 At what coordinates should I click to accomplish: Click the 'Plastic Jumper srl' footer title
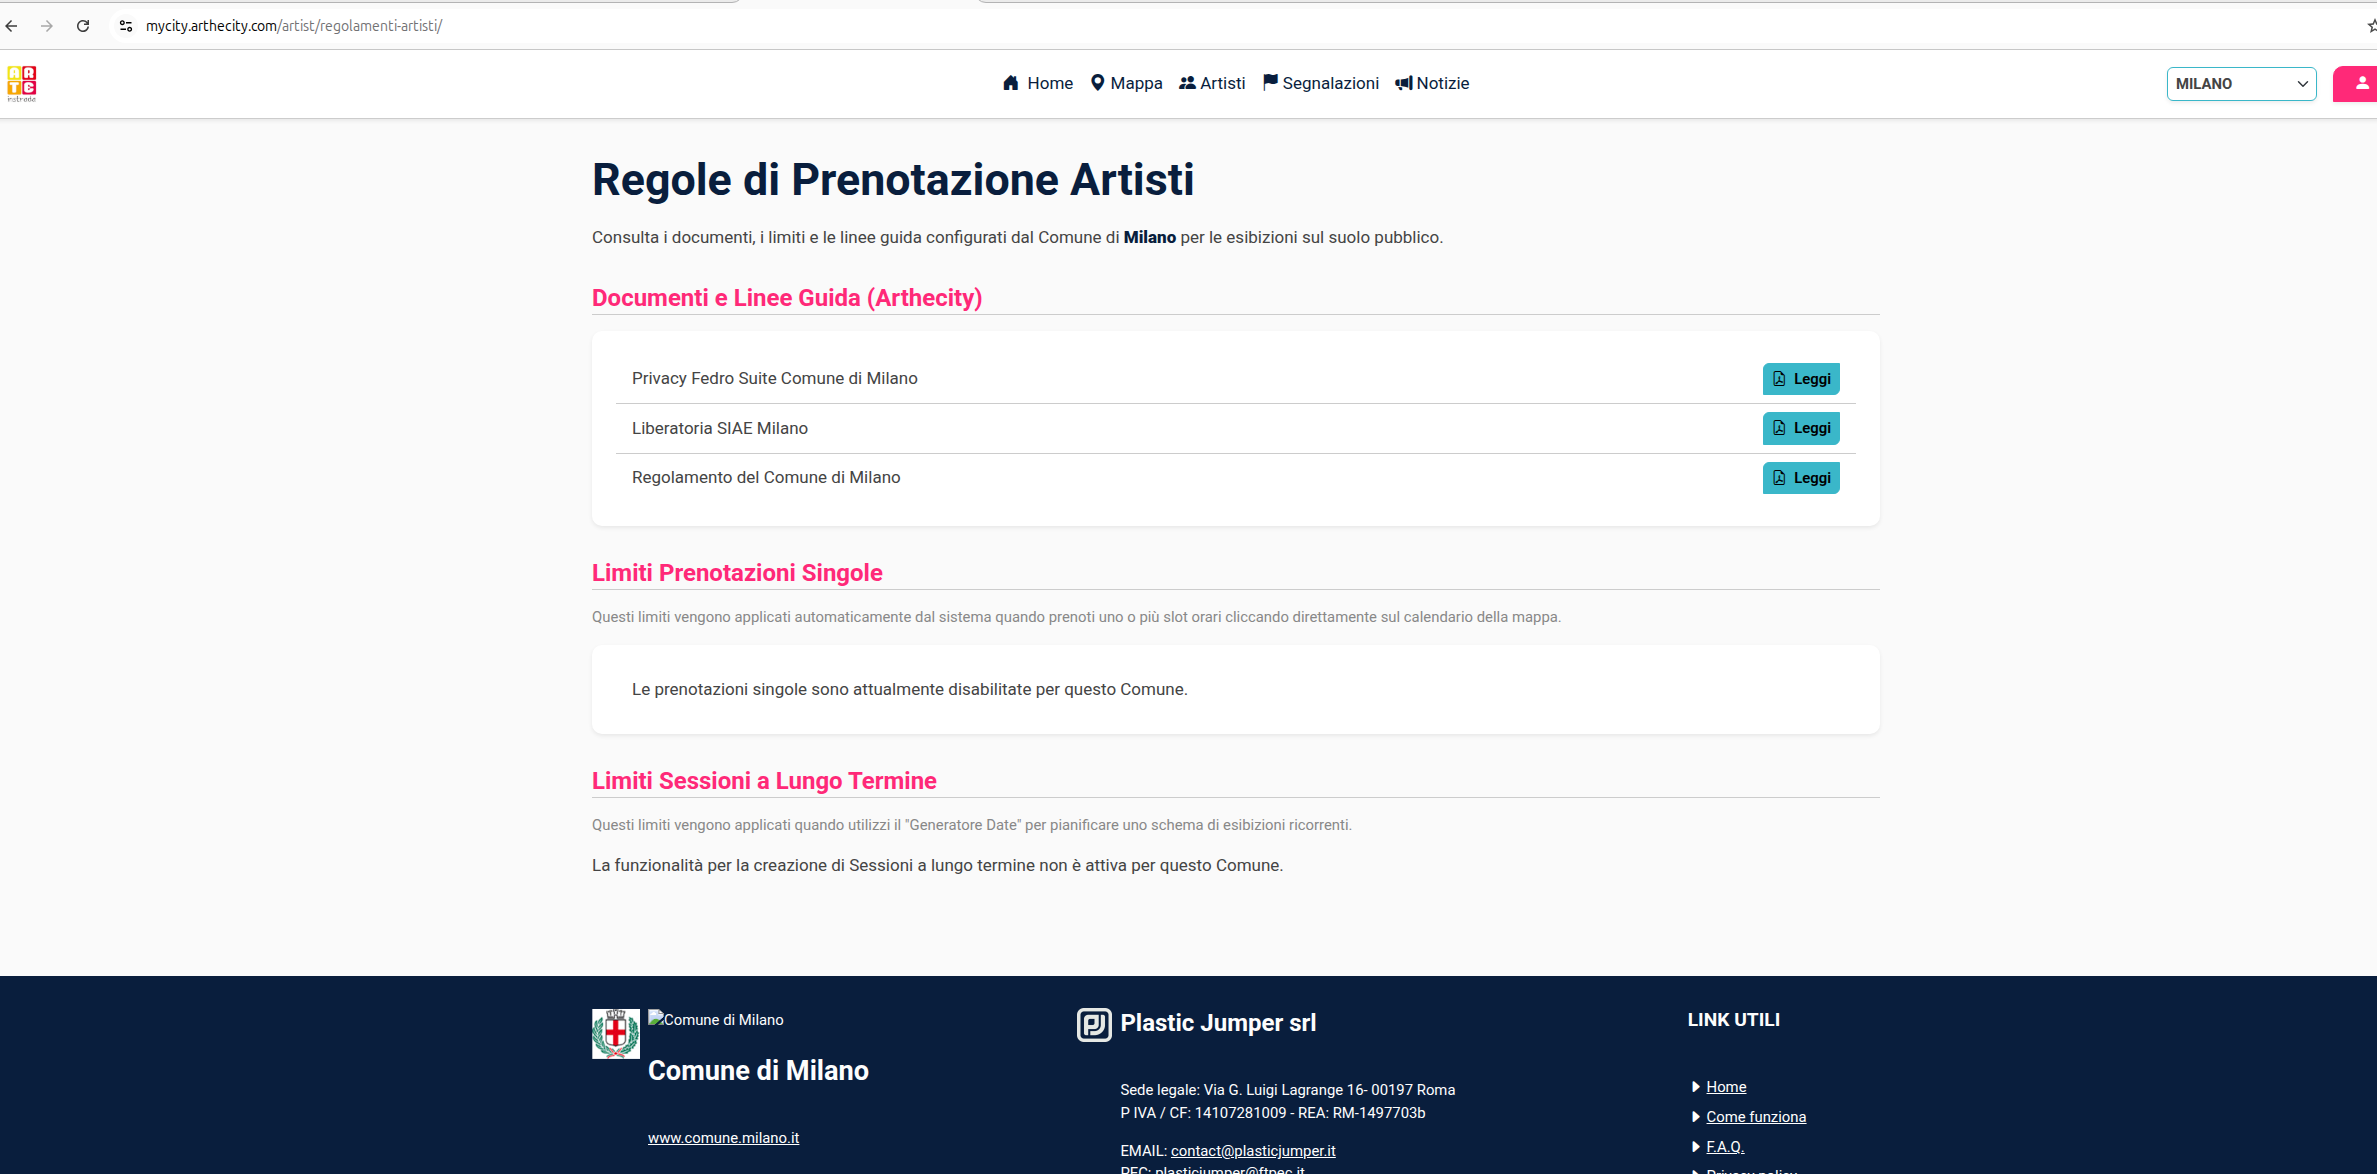coord(1218,1023)
